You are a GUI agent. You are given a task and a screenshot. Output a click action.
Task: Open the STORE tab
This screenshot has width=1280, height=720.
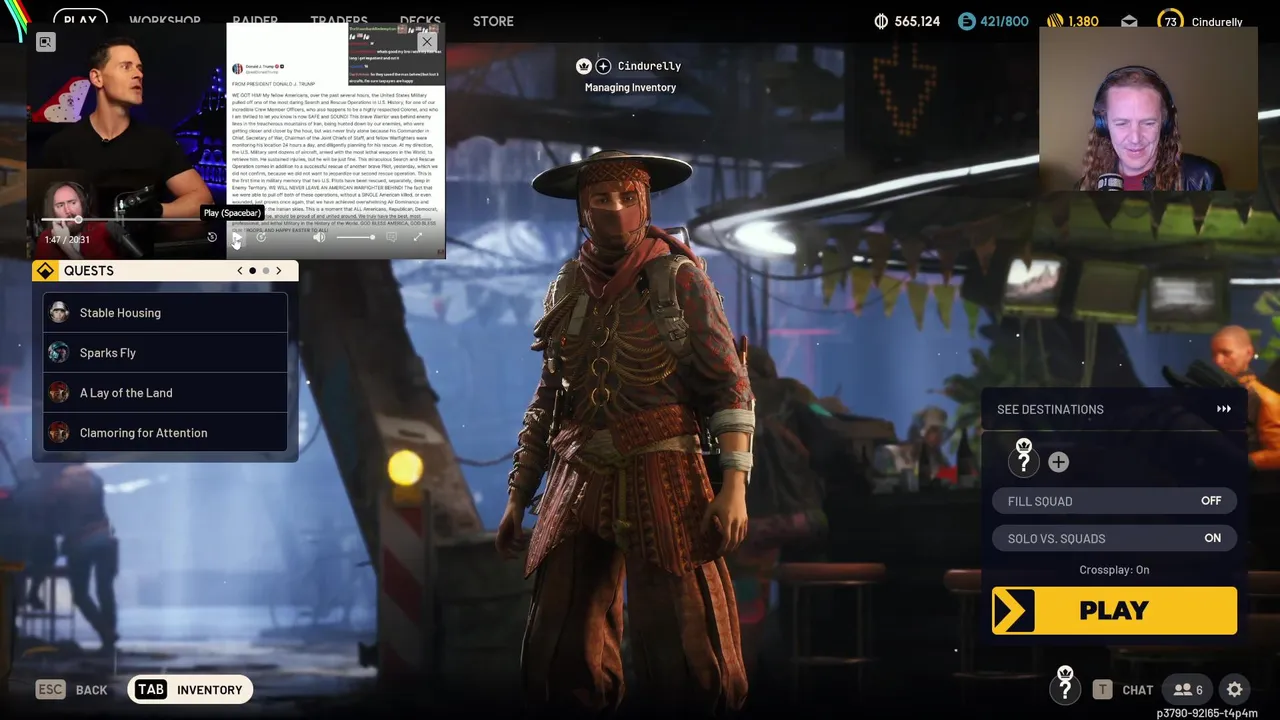click(x=493, y=20)
